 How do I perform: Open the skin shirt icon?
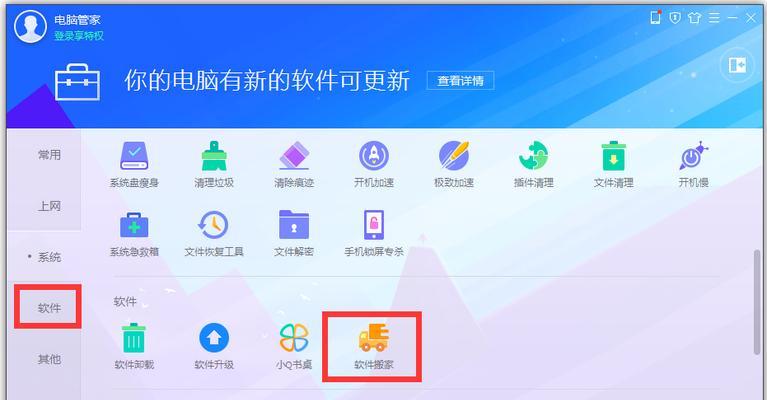click(x=694, y=18)
